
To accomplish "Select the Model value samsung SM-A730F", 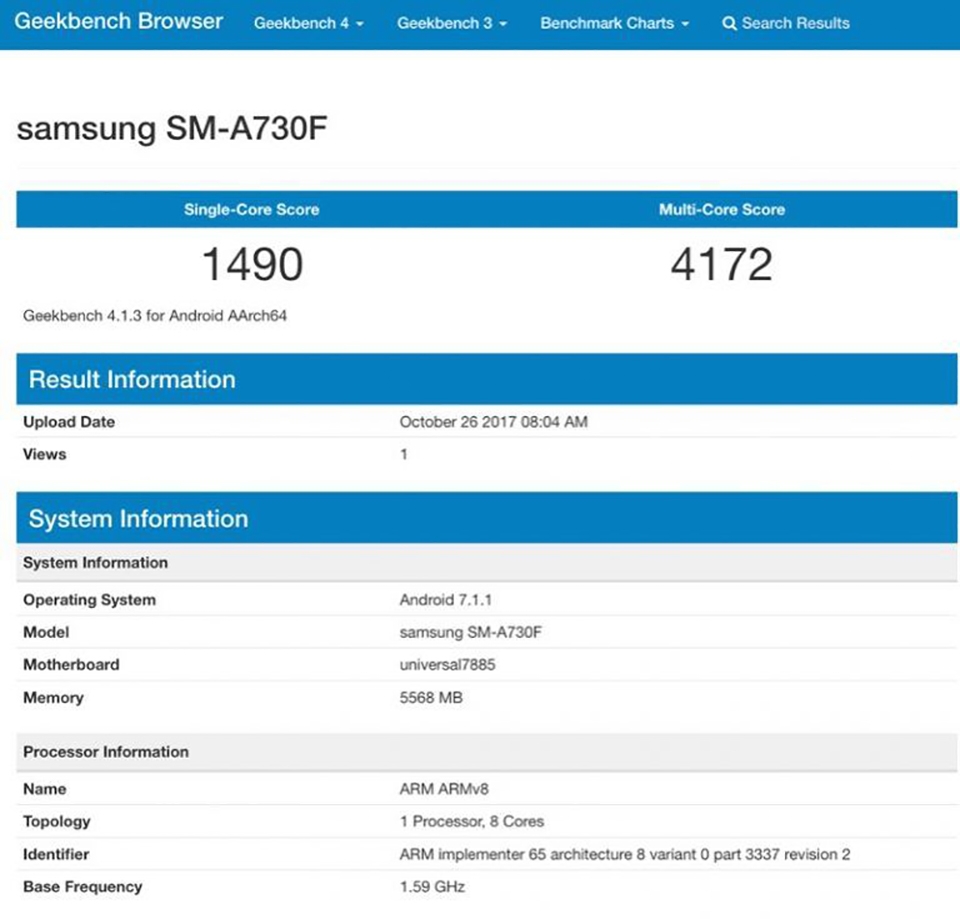I will [x=471, y=632].
